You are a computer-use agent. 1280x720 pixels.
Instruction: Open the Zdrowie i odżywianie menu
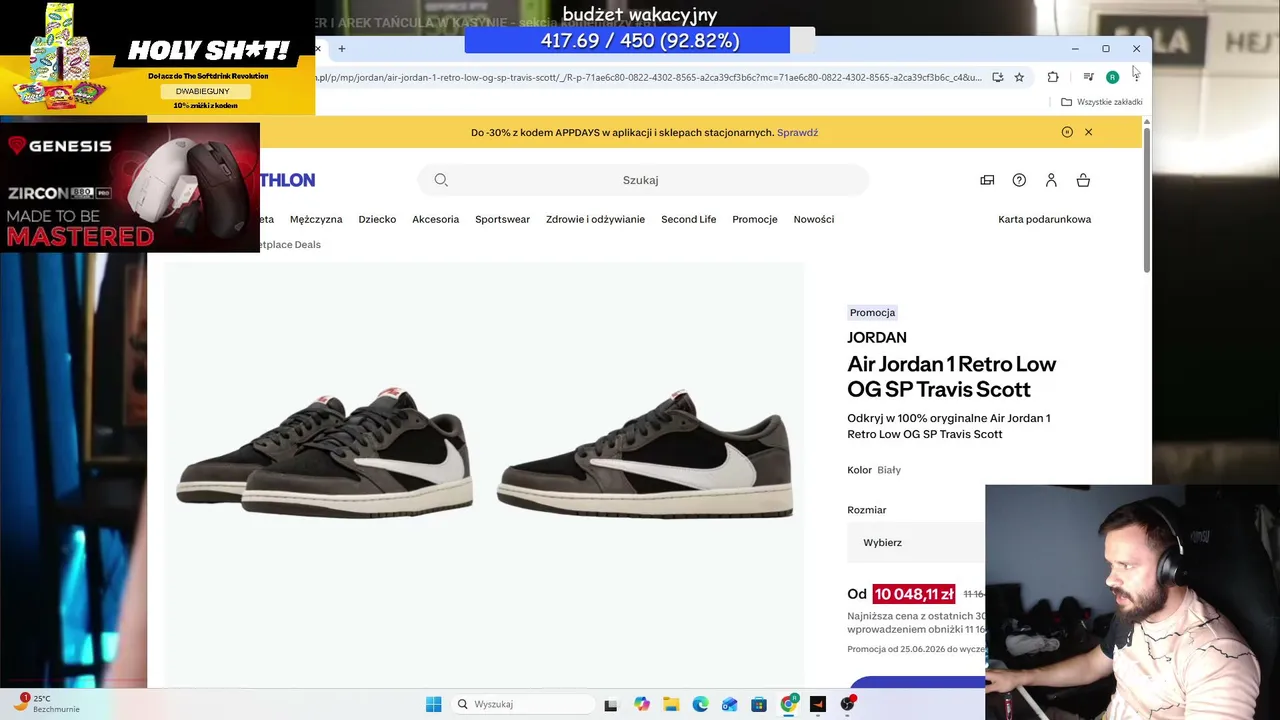(x=595, y=219)
